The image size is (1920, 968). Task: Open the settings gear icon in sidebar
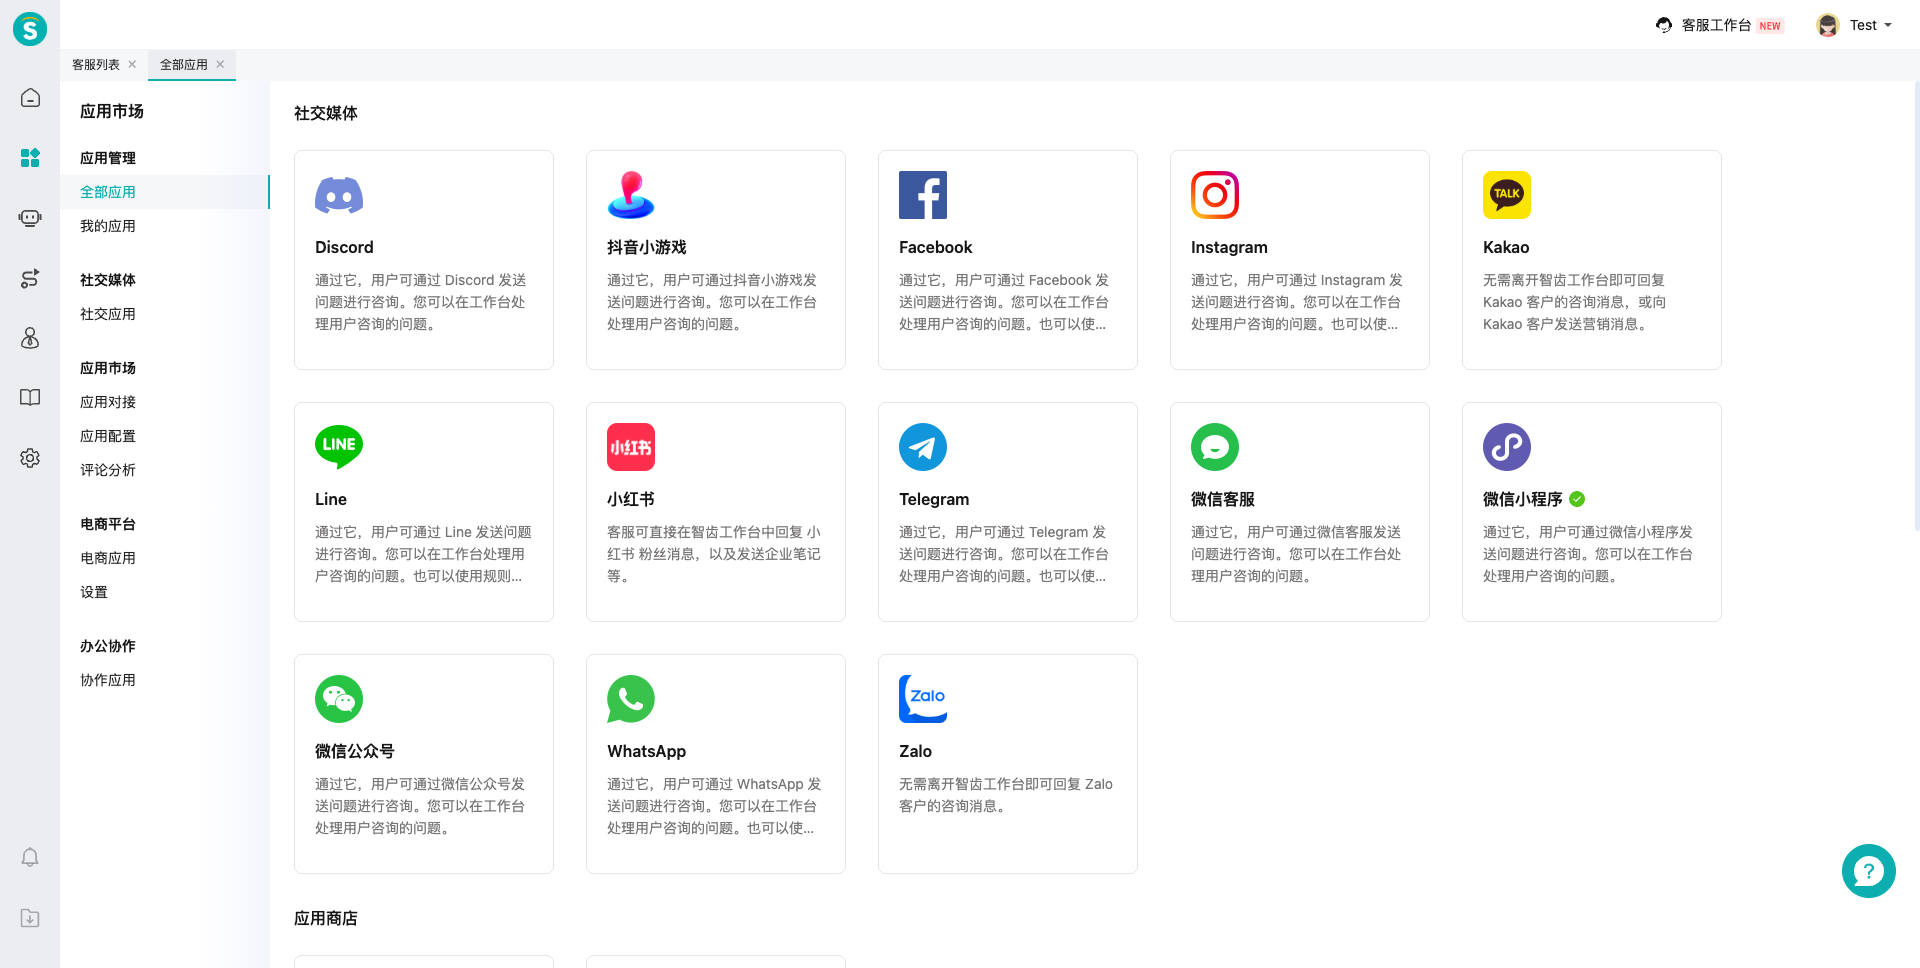pyautogui.click(x=30, y=458)
